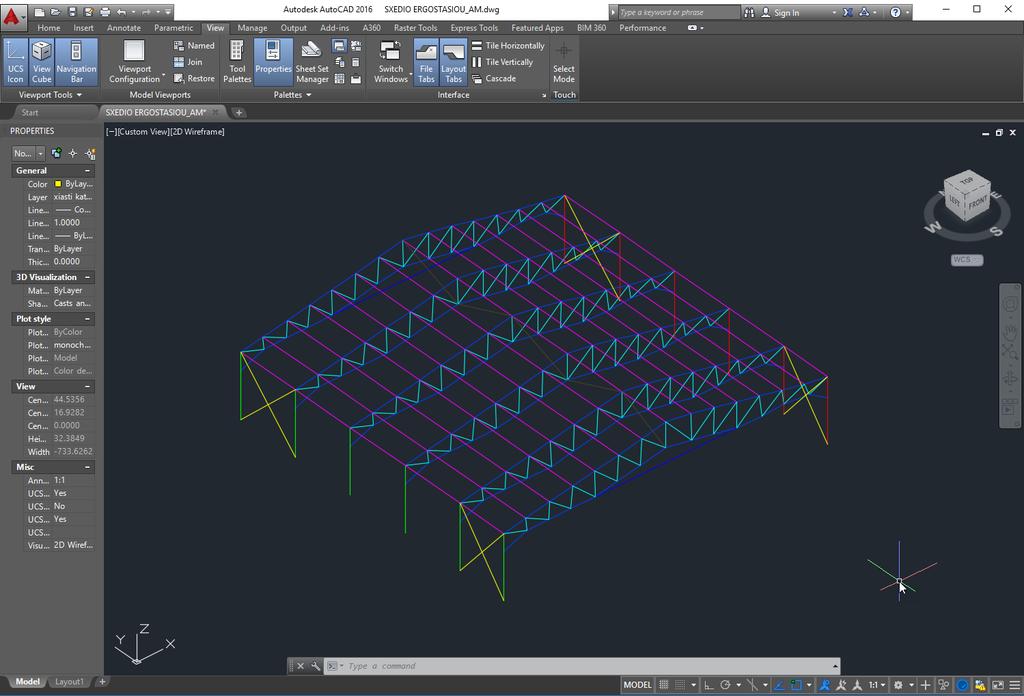The height and width of the screenshot is (696, 1024).
Task: Open the Annotate ribbon tab
Action: [123, 28]
